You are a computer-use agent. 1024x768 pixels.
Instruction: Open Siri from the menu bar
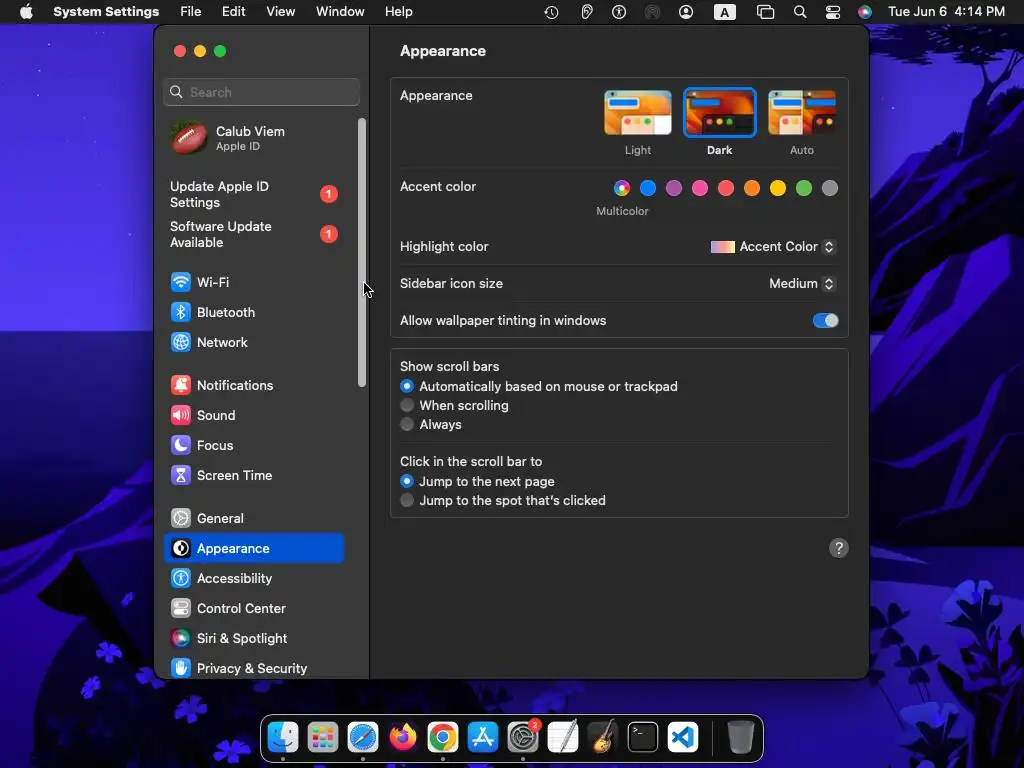[x=865, y=12]
